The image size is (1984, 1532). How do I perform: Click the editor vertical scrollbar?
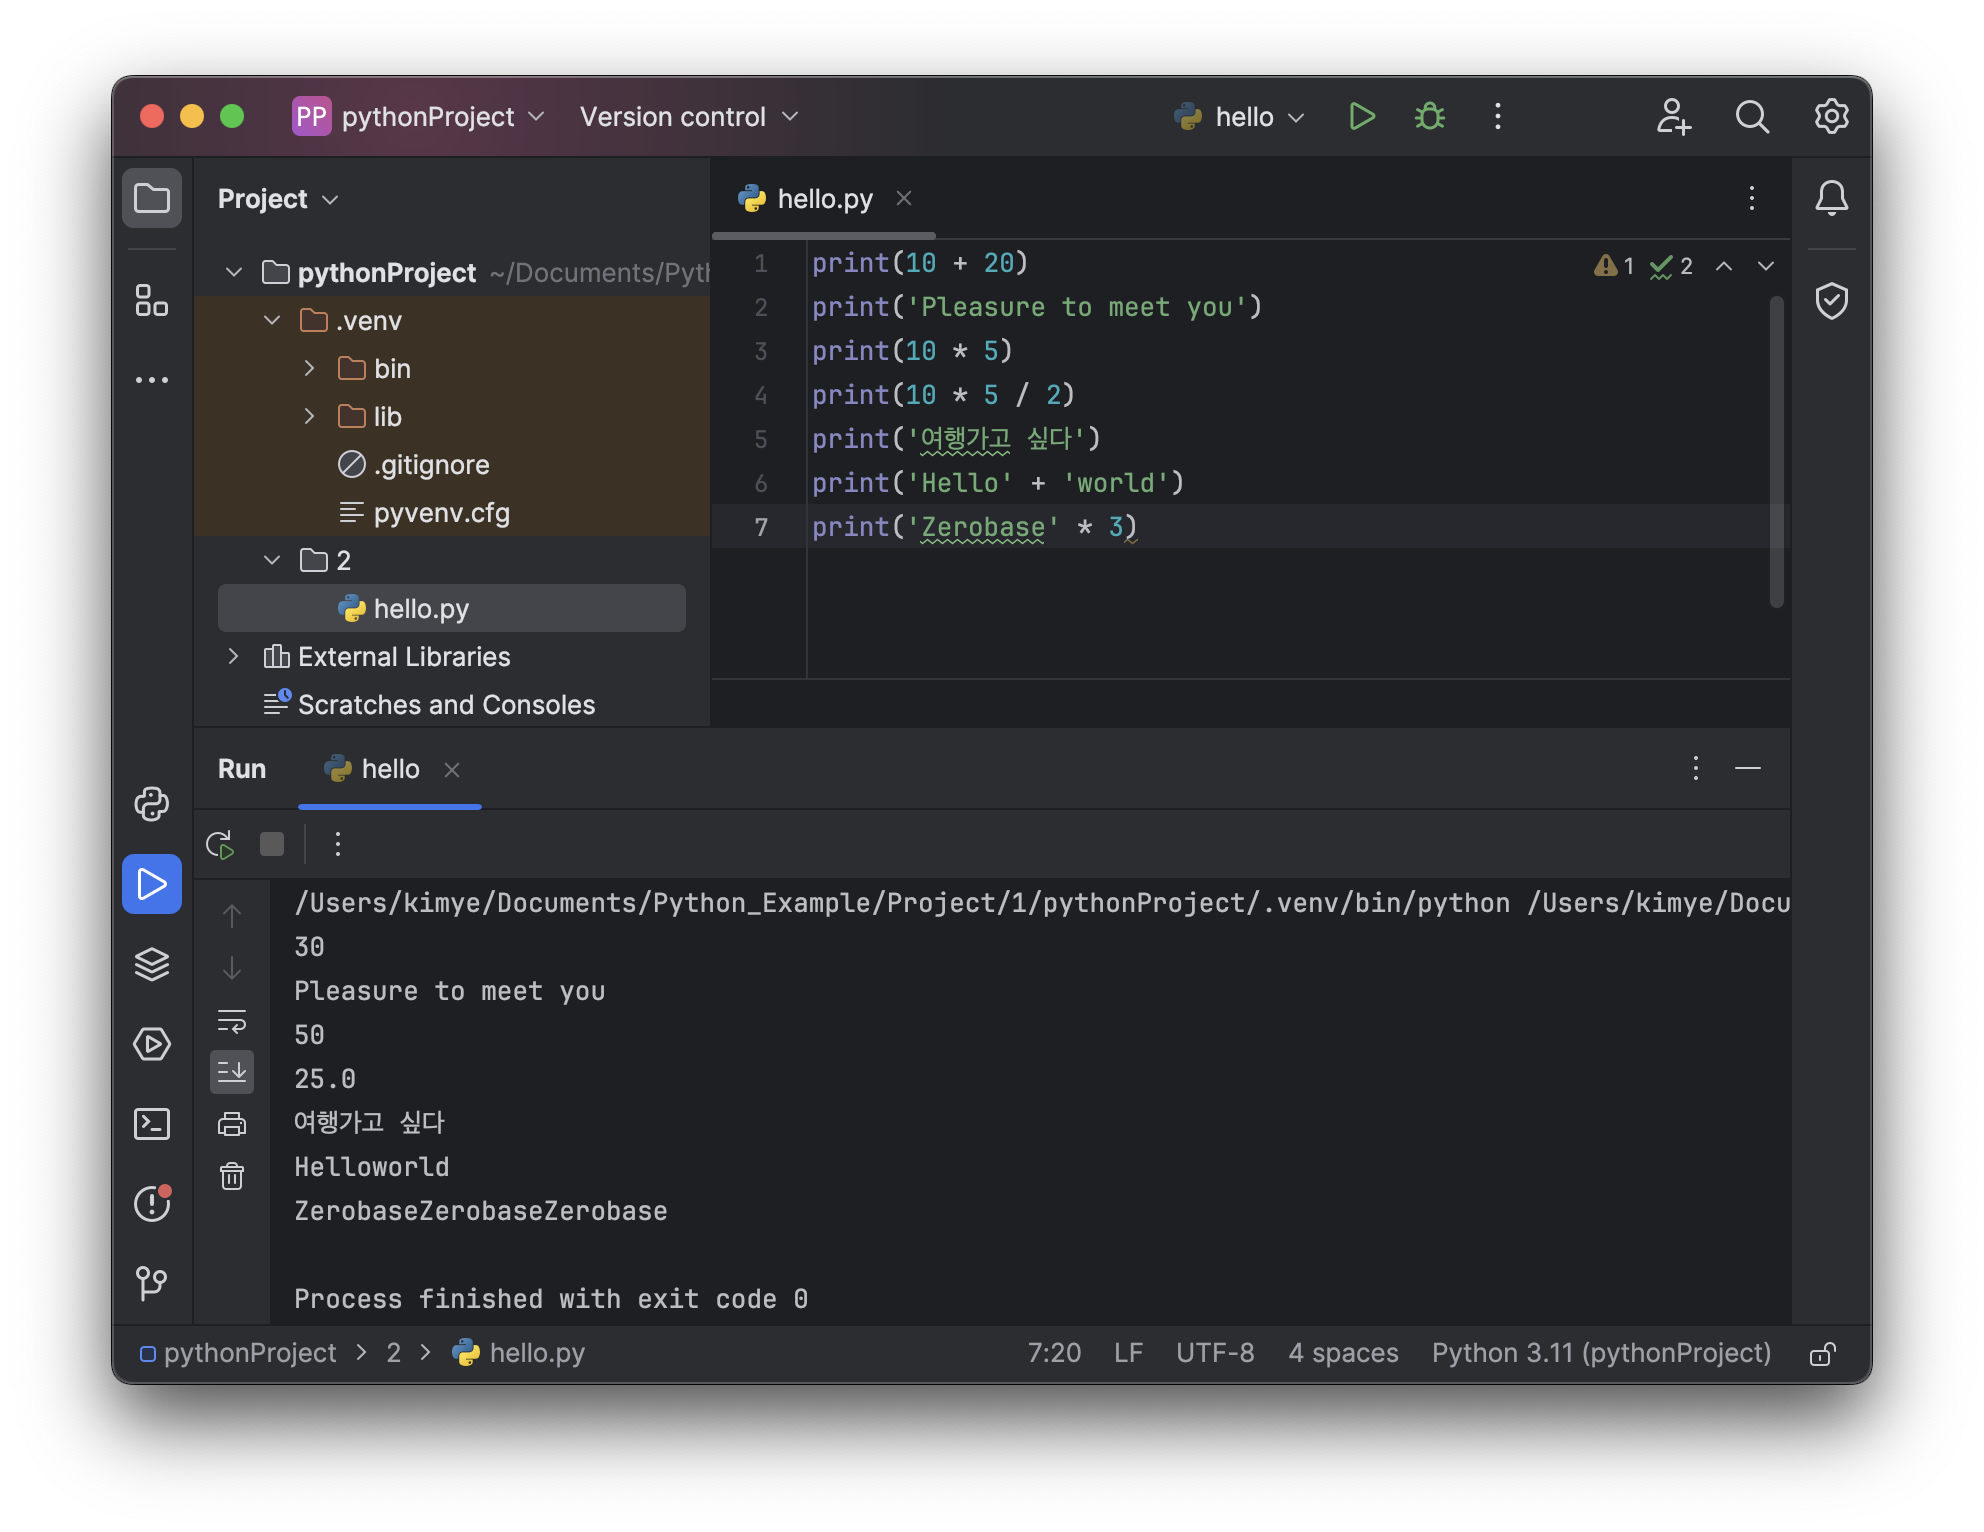tap(1776, 450)
